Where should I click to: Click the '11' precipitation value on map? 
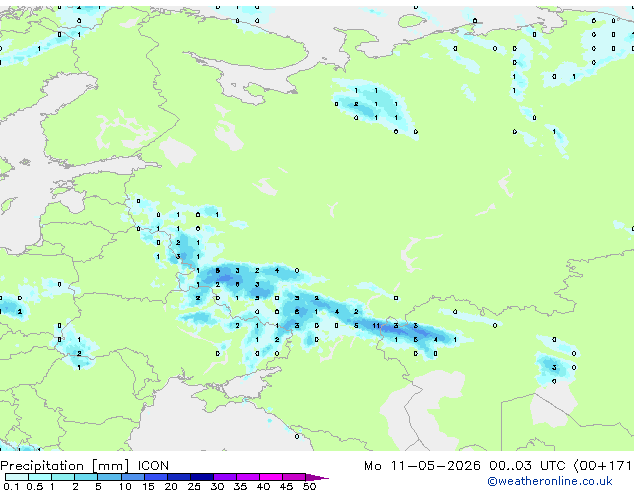(376, 325)
